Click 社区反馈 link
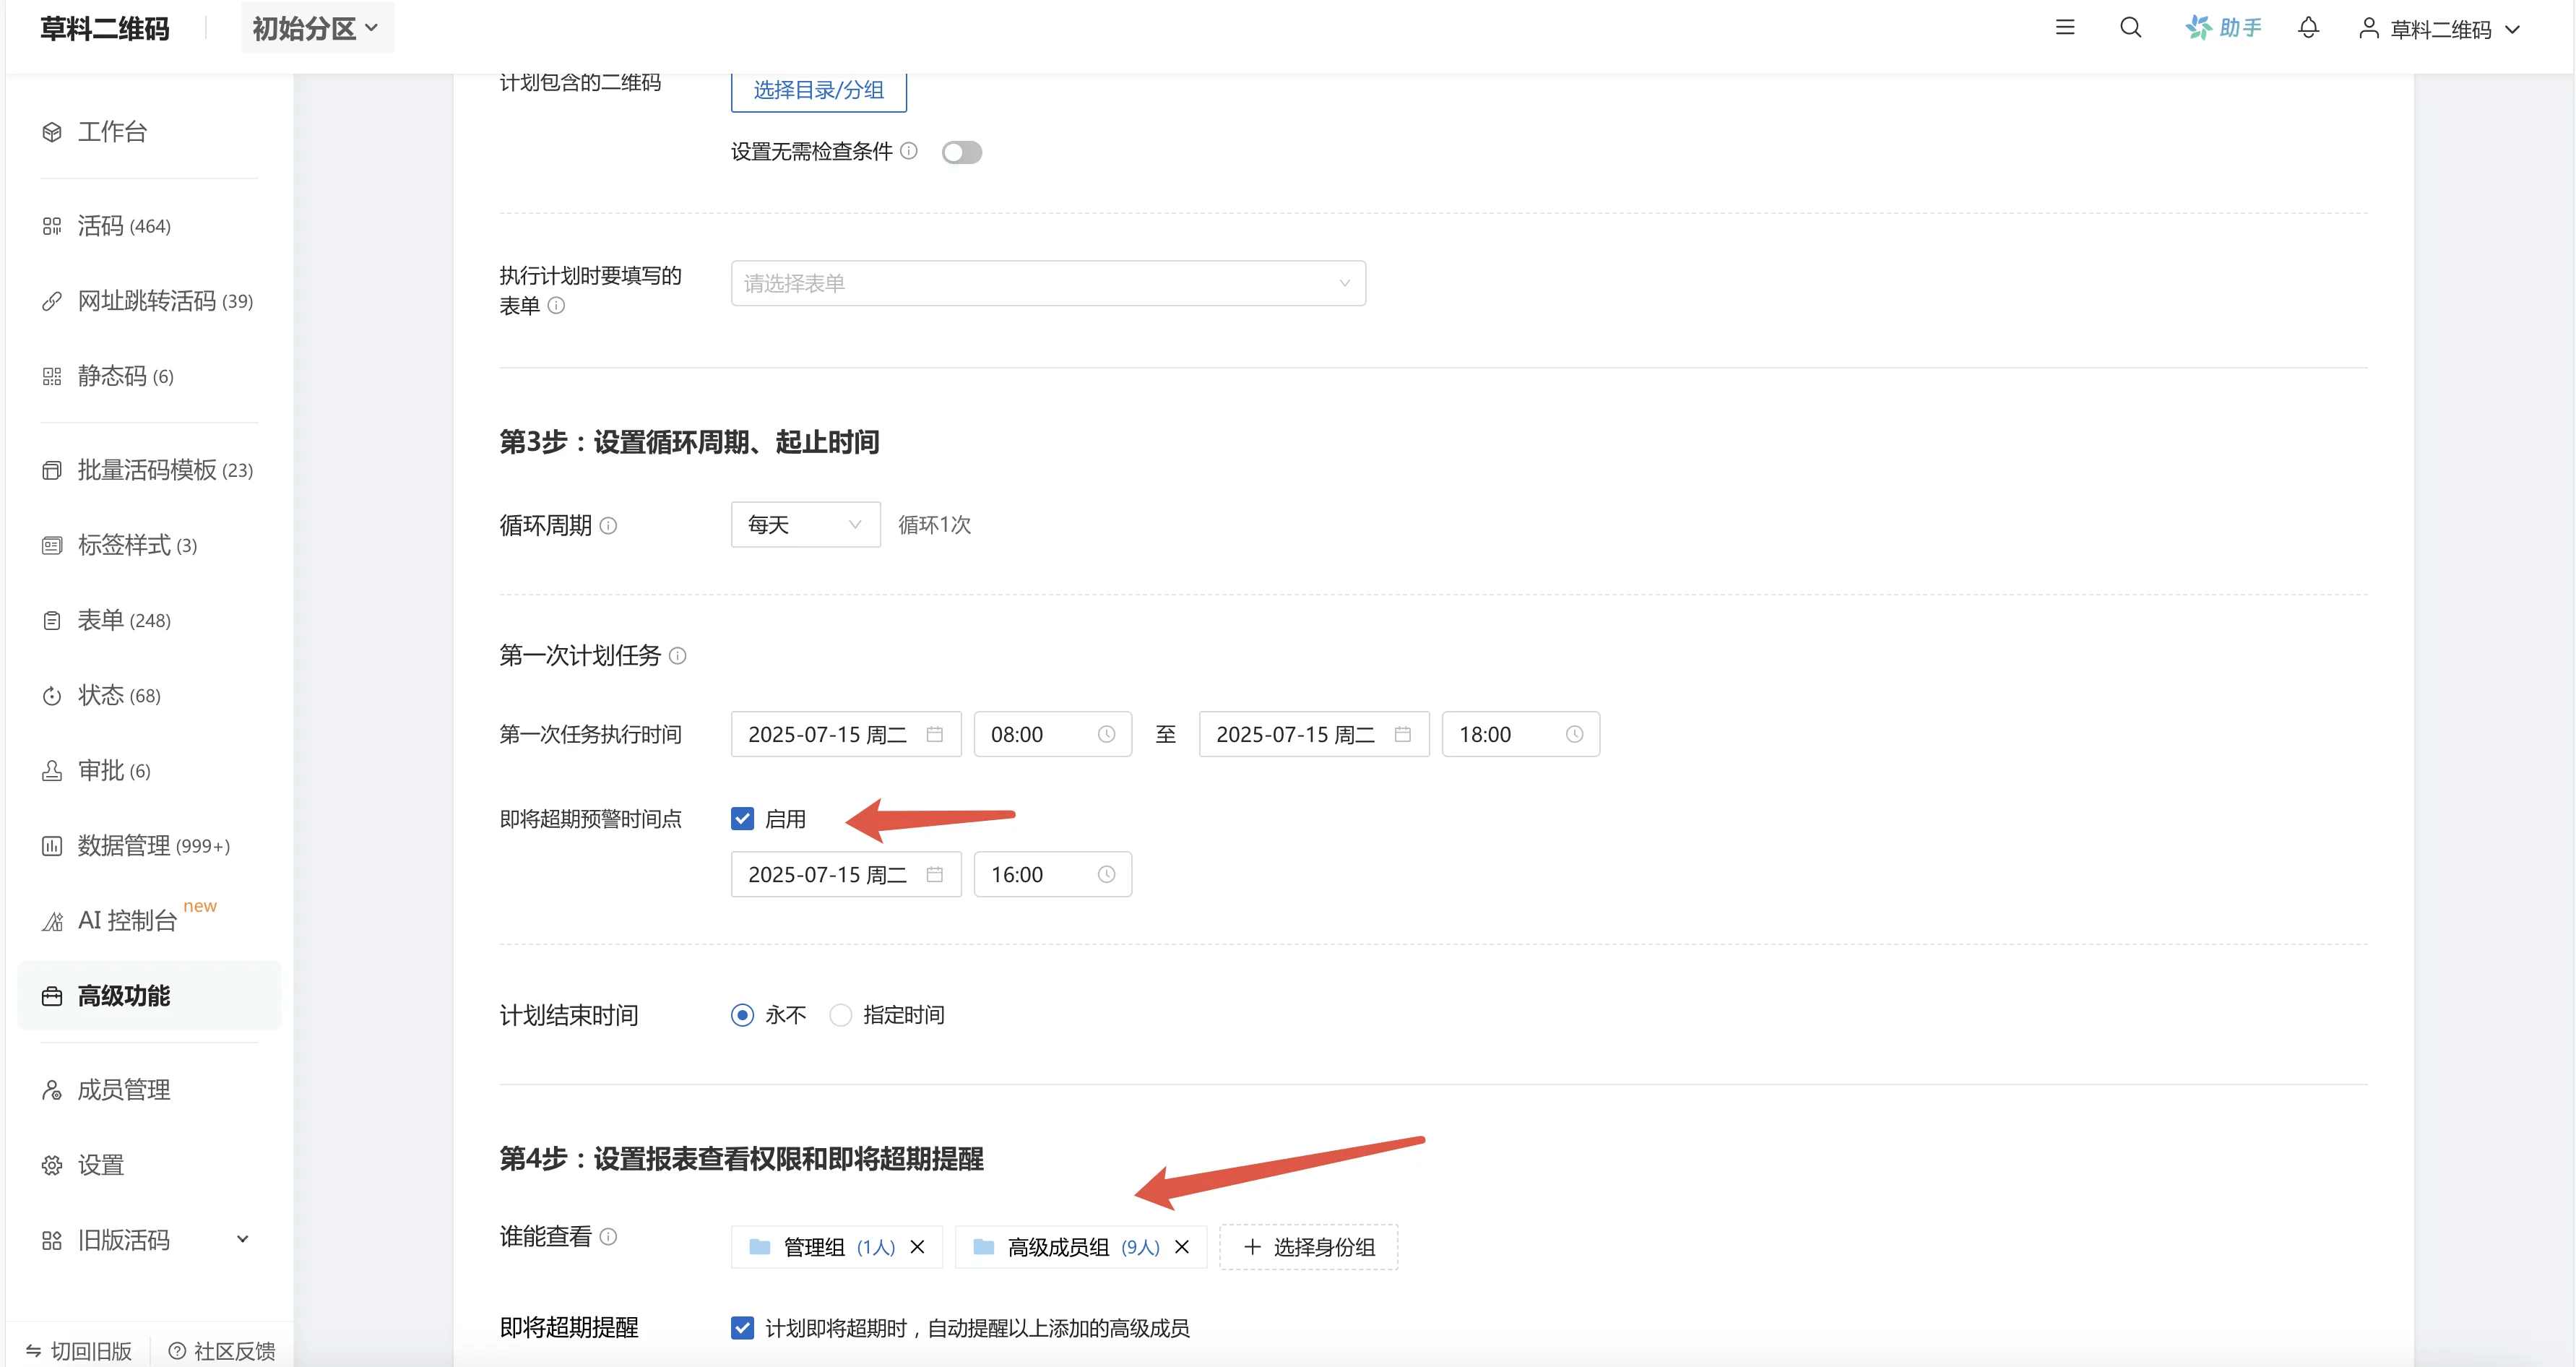Image resolution: width=2576 pixels, height=1367 pixels. click(222, 1351)
